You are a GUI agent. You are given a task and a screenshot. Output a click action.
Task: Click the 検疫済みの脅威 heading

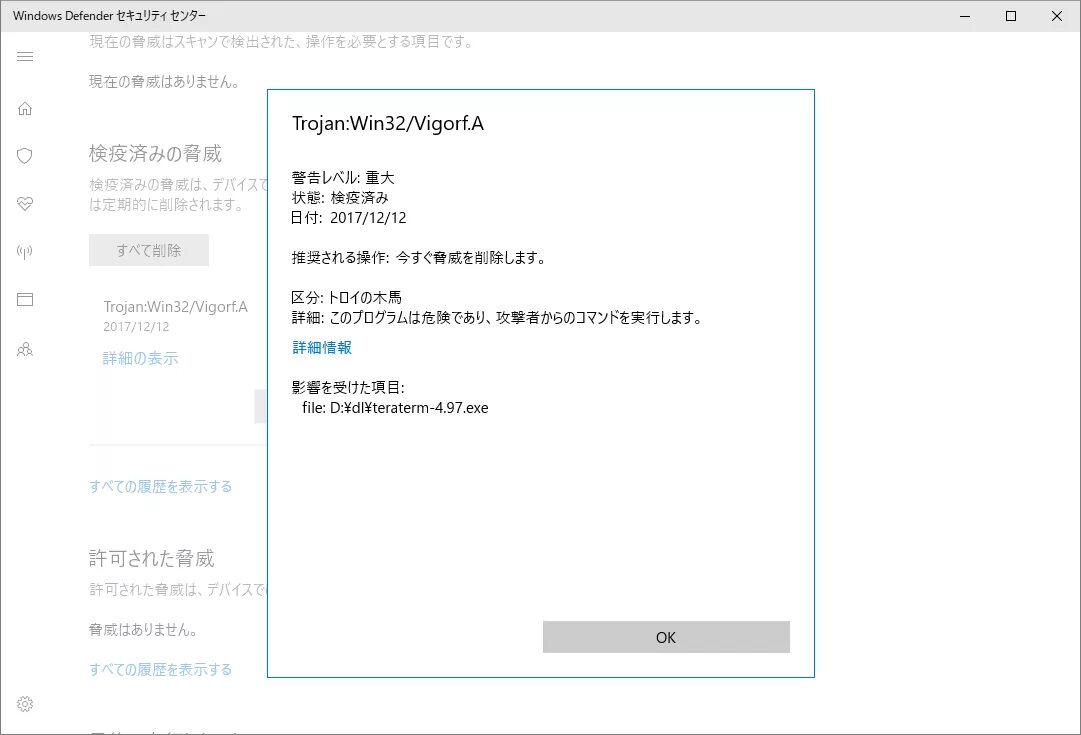point(155,154)
